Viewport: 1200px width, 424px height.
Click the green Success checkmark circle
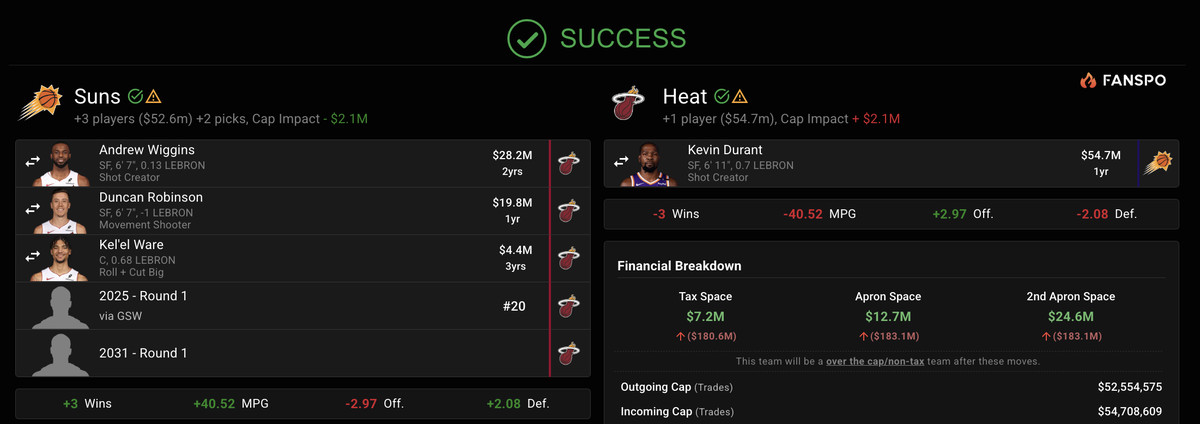(526, 38)
